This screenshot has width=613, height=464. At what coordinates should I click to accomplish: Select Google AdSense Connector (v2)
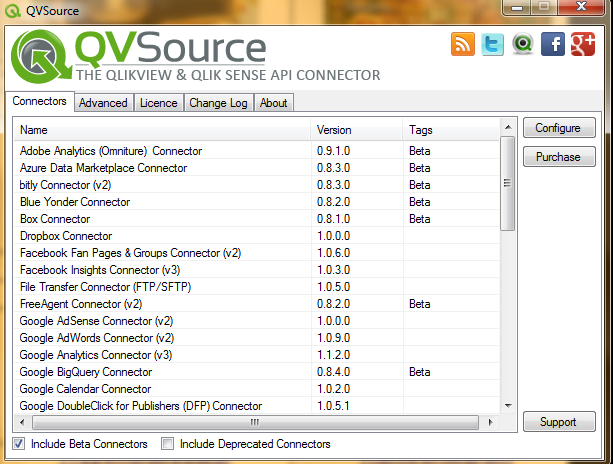tap(257, 321)
